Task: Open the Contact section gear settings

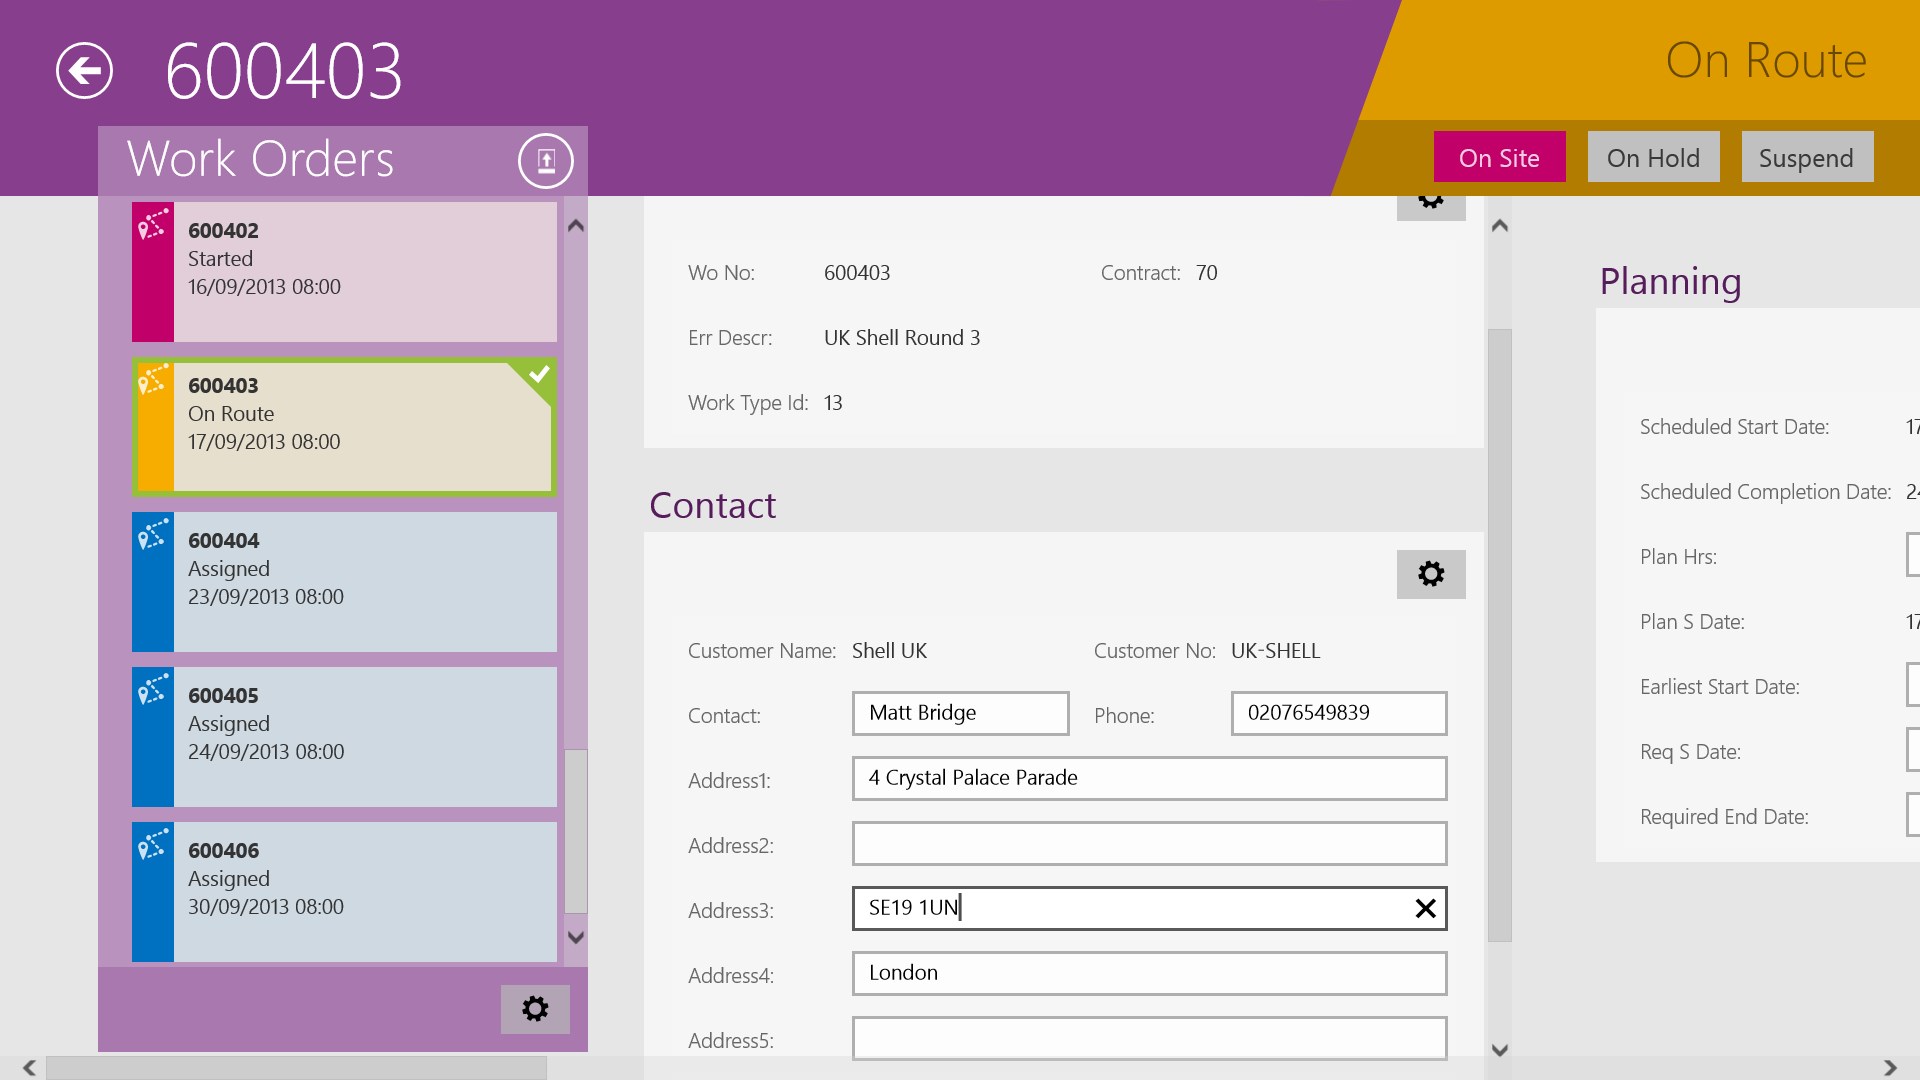Action: tap(1430, 574)
